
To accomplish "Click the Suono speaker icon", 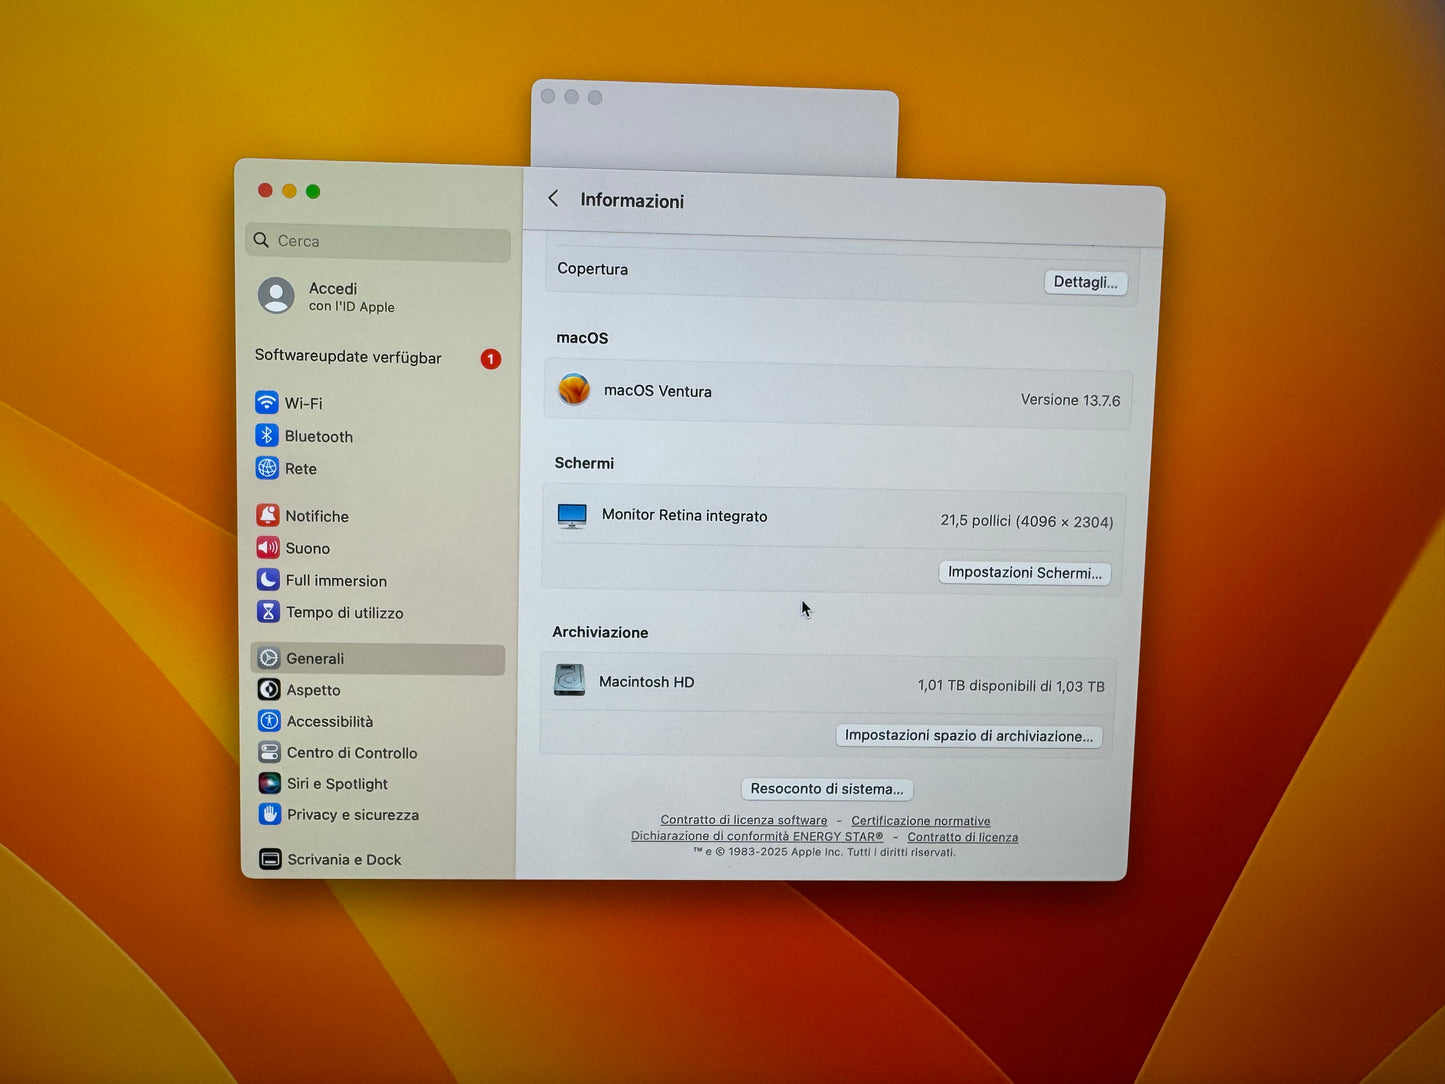I will pos(267,548).
